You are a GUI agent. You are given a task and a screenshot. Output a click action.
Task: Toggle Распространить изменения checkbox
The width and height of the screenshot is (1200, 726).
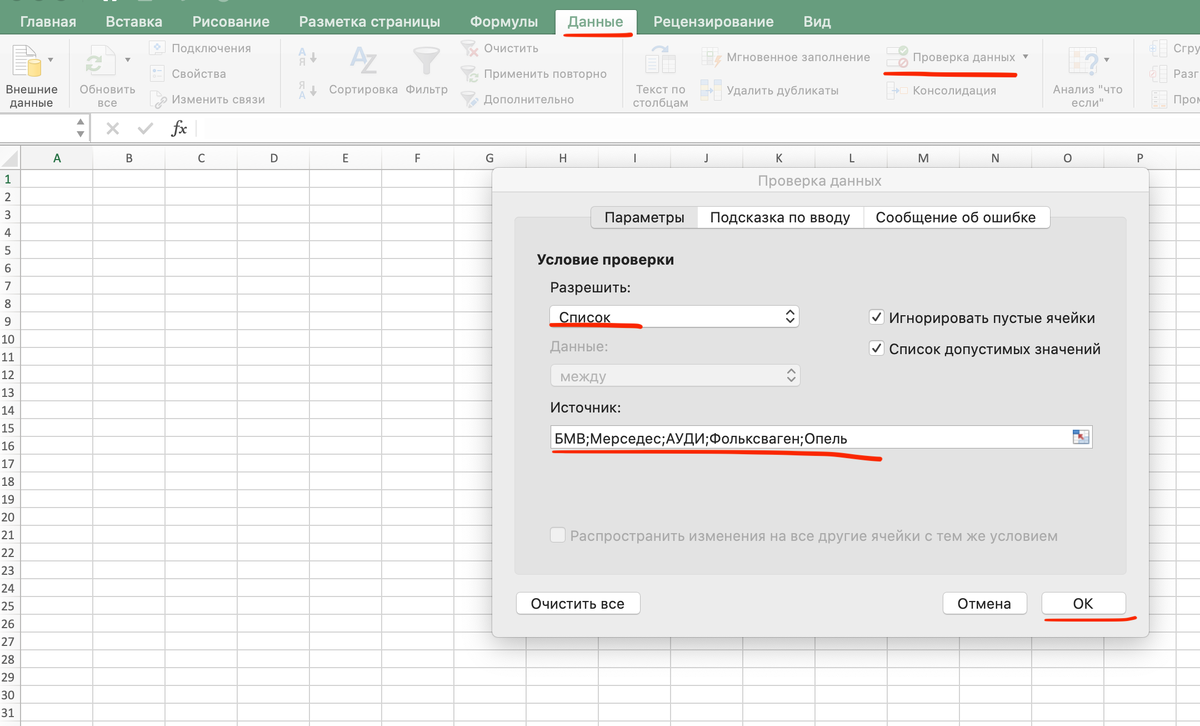[557, 535]
